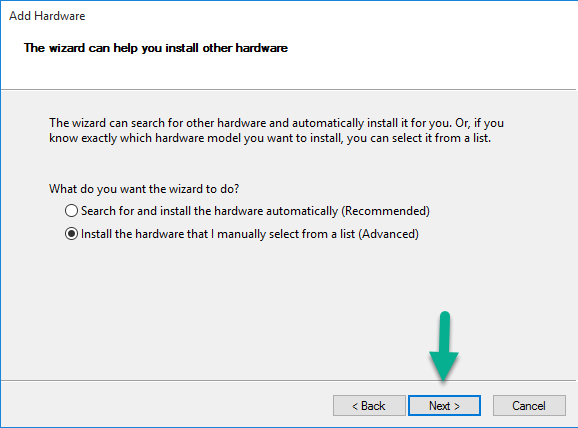578x428 pixels.
Task: Click the green arrow's shaft above Next
Action: tap(445, 332)
